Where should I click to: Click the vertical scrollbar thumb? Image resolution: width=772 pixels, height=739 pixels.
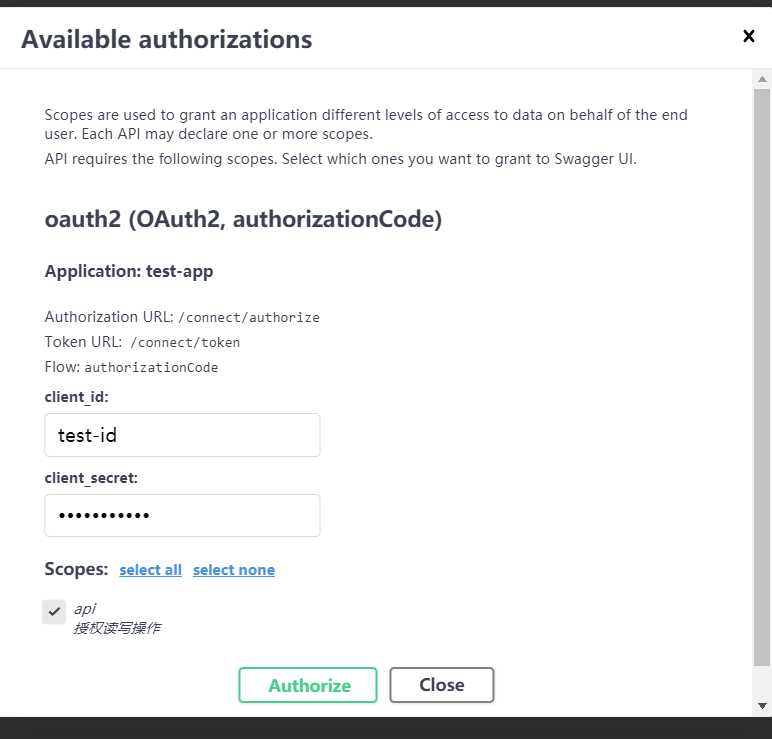tap(762, 377)
